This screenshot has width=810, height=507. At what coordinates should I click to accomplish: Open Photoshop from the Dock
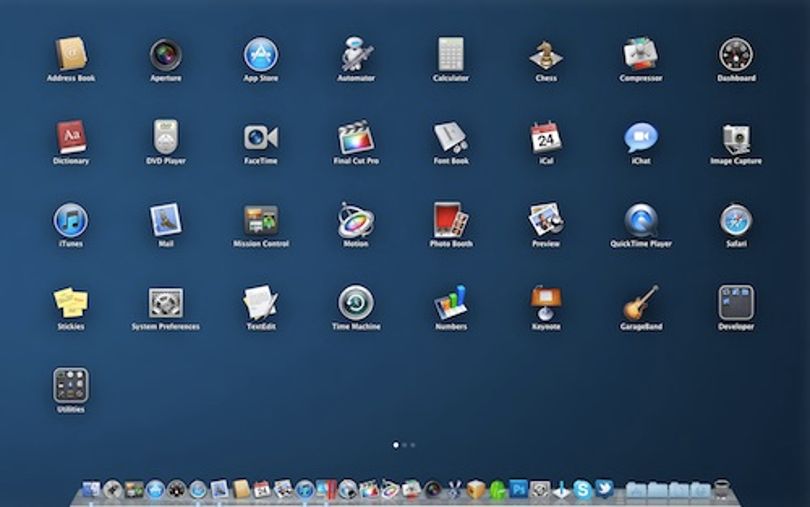tap(519, 489)
